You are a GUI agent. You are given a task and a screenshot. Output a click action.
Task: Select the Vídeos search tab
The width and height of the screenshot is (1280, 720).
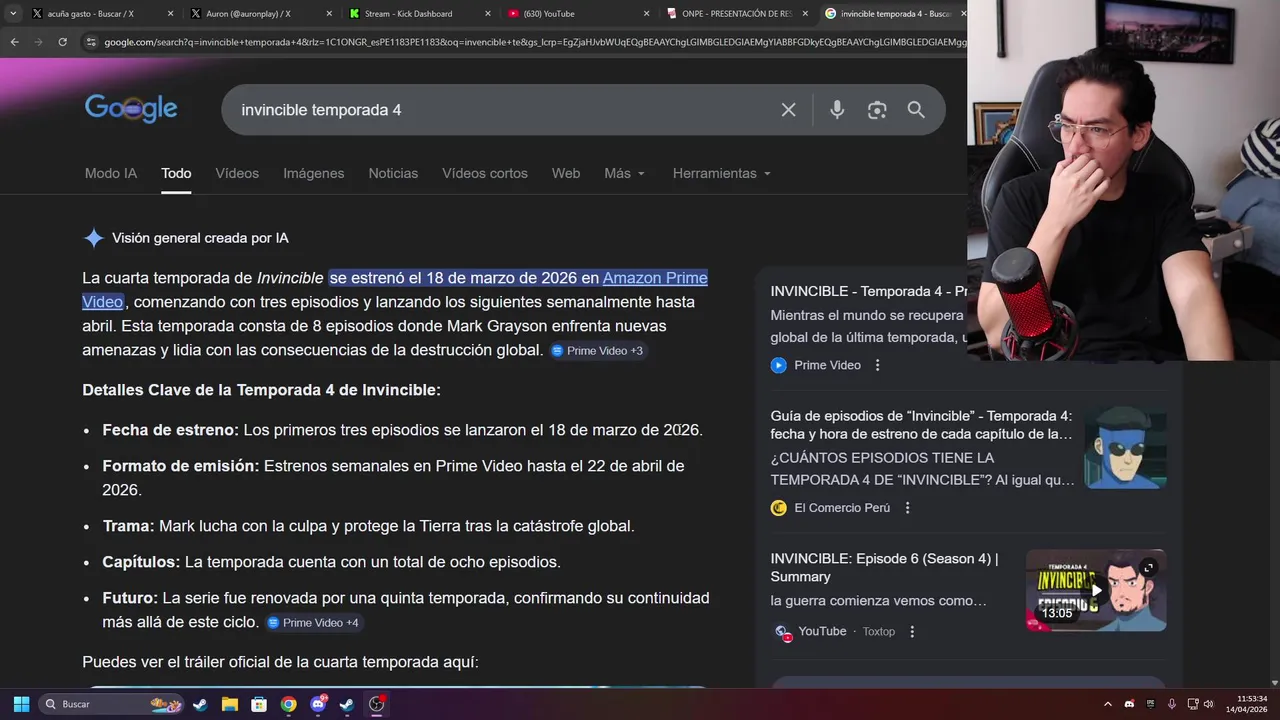[237, 173]
